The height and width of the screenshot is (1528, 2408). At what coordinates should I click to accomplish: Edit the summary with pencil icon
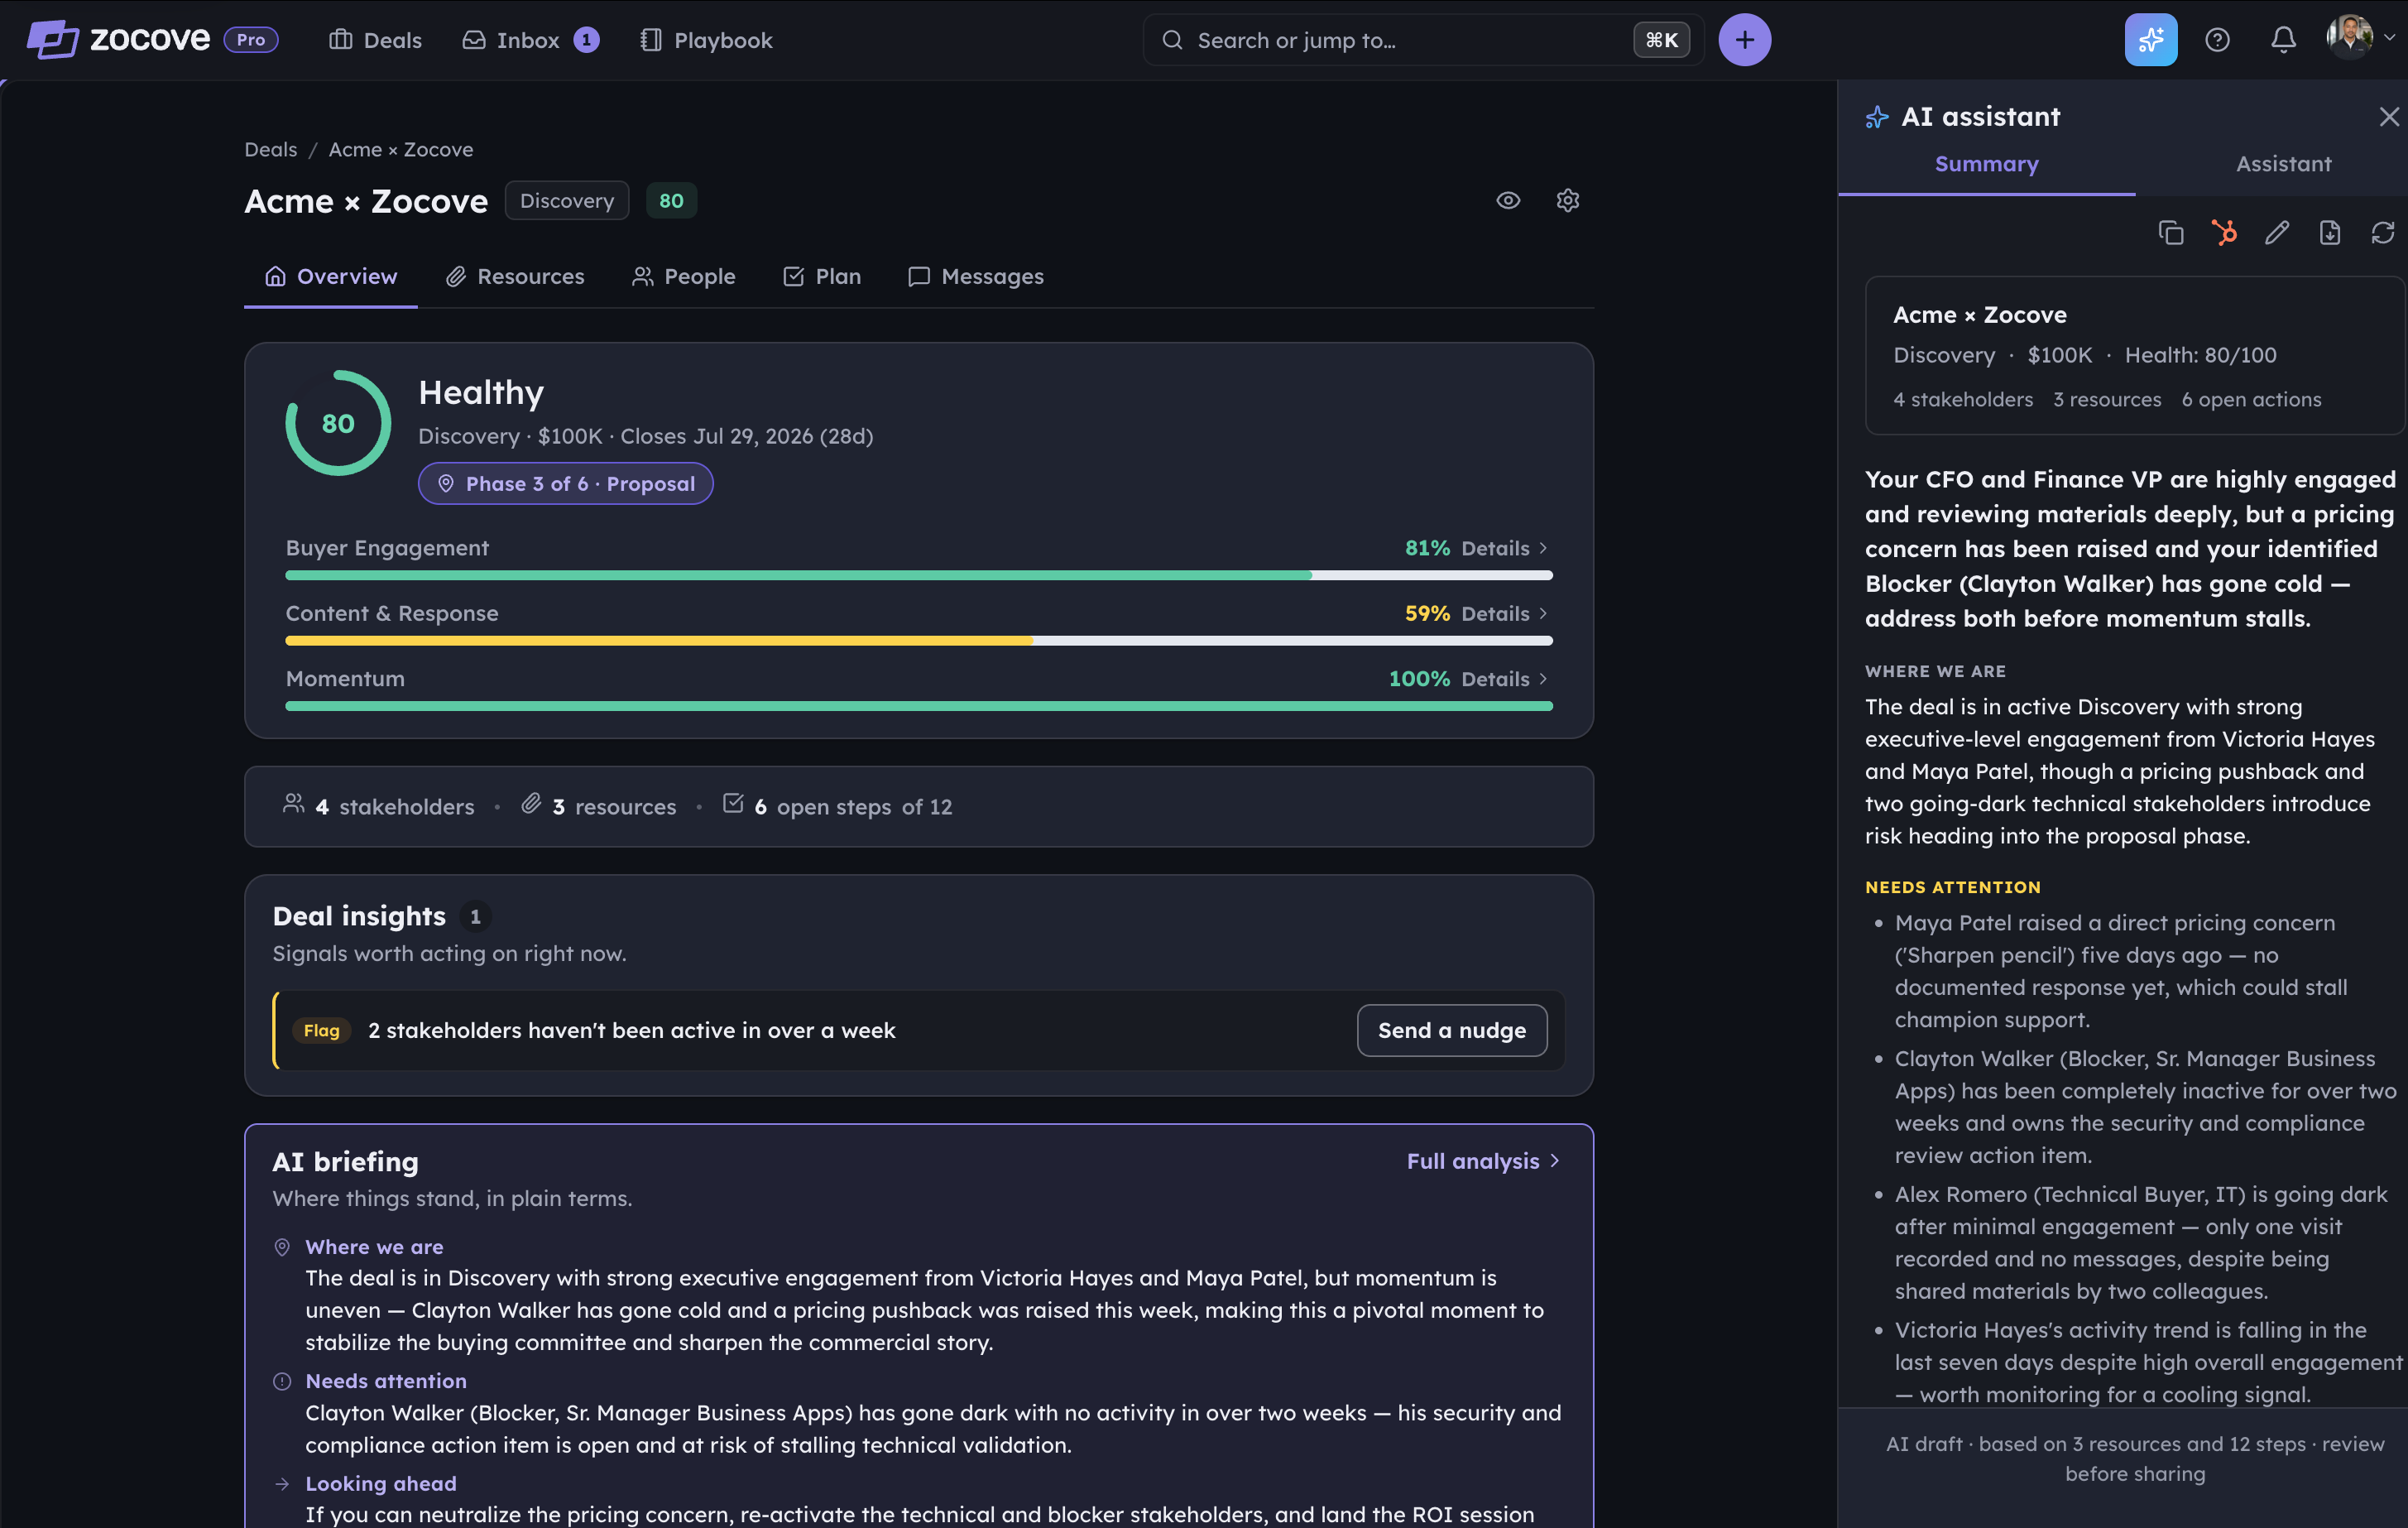click(x=2277, y=233)
